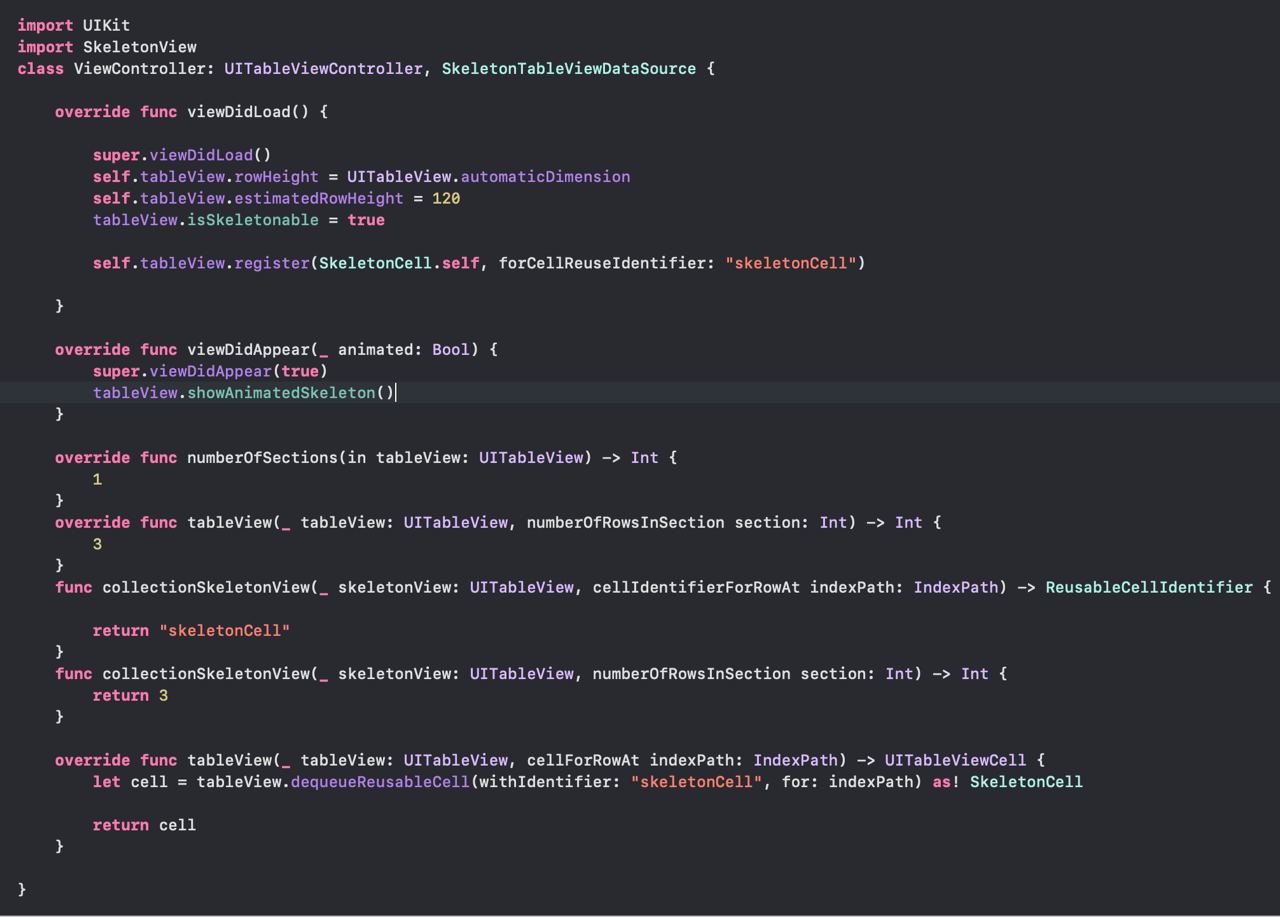The height and width of the screenshot is (917, 1280).
Task: Click 'super.viewDidLoad()' call
Action: [x=182, y=155]
